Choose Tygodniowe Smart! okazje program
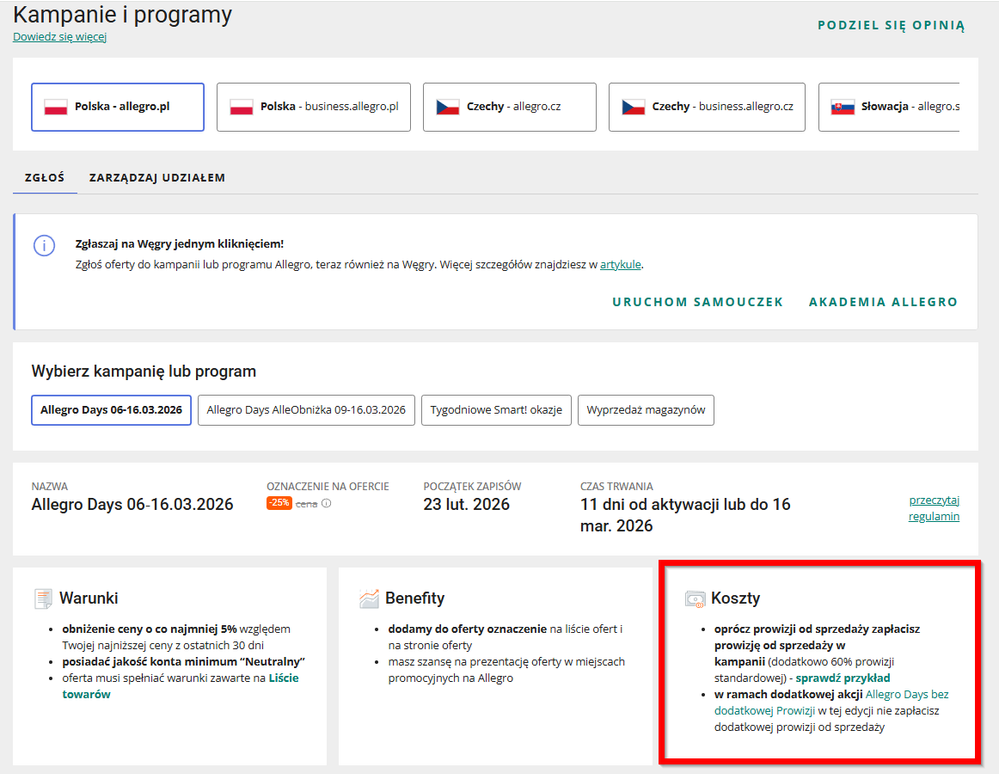The image size is (999, 774). click(496, 410)
